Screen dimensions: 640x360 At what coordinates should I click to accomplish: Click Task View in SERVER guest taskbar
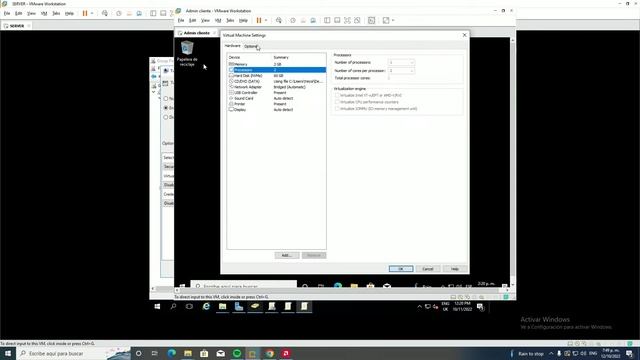pos(189,306)
